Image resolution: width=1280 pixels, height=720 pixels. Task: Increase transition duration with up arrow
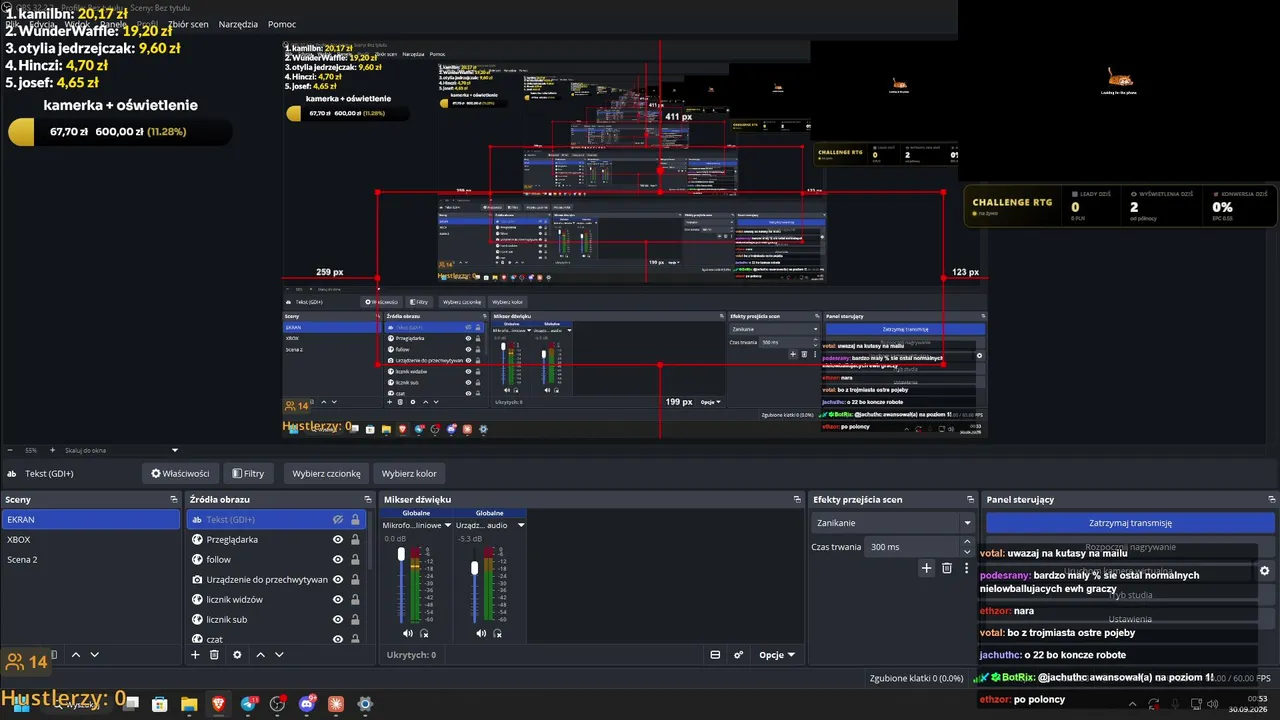click(x=966, y=542)
